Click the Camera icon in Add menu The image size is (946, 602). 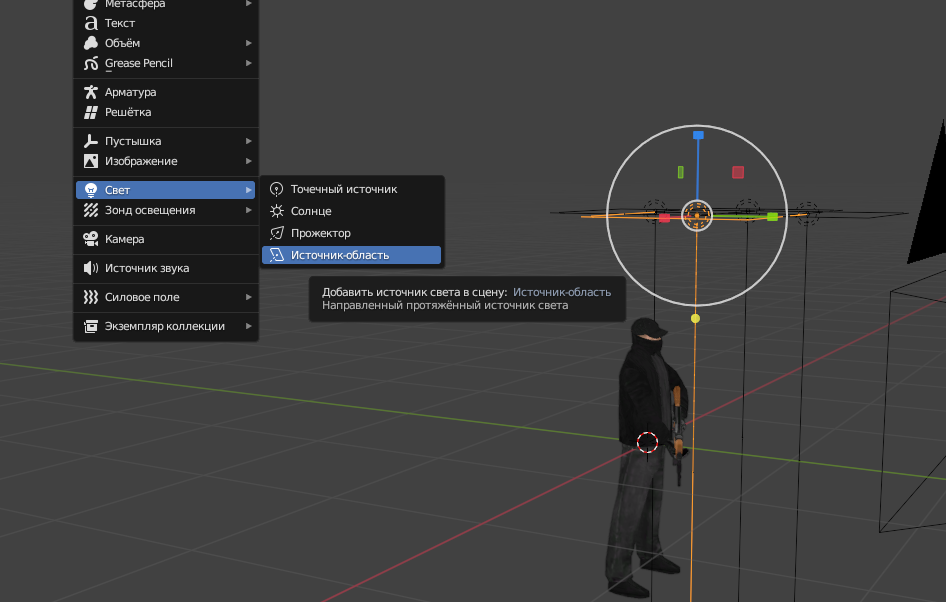click(x=91, y=239)
